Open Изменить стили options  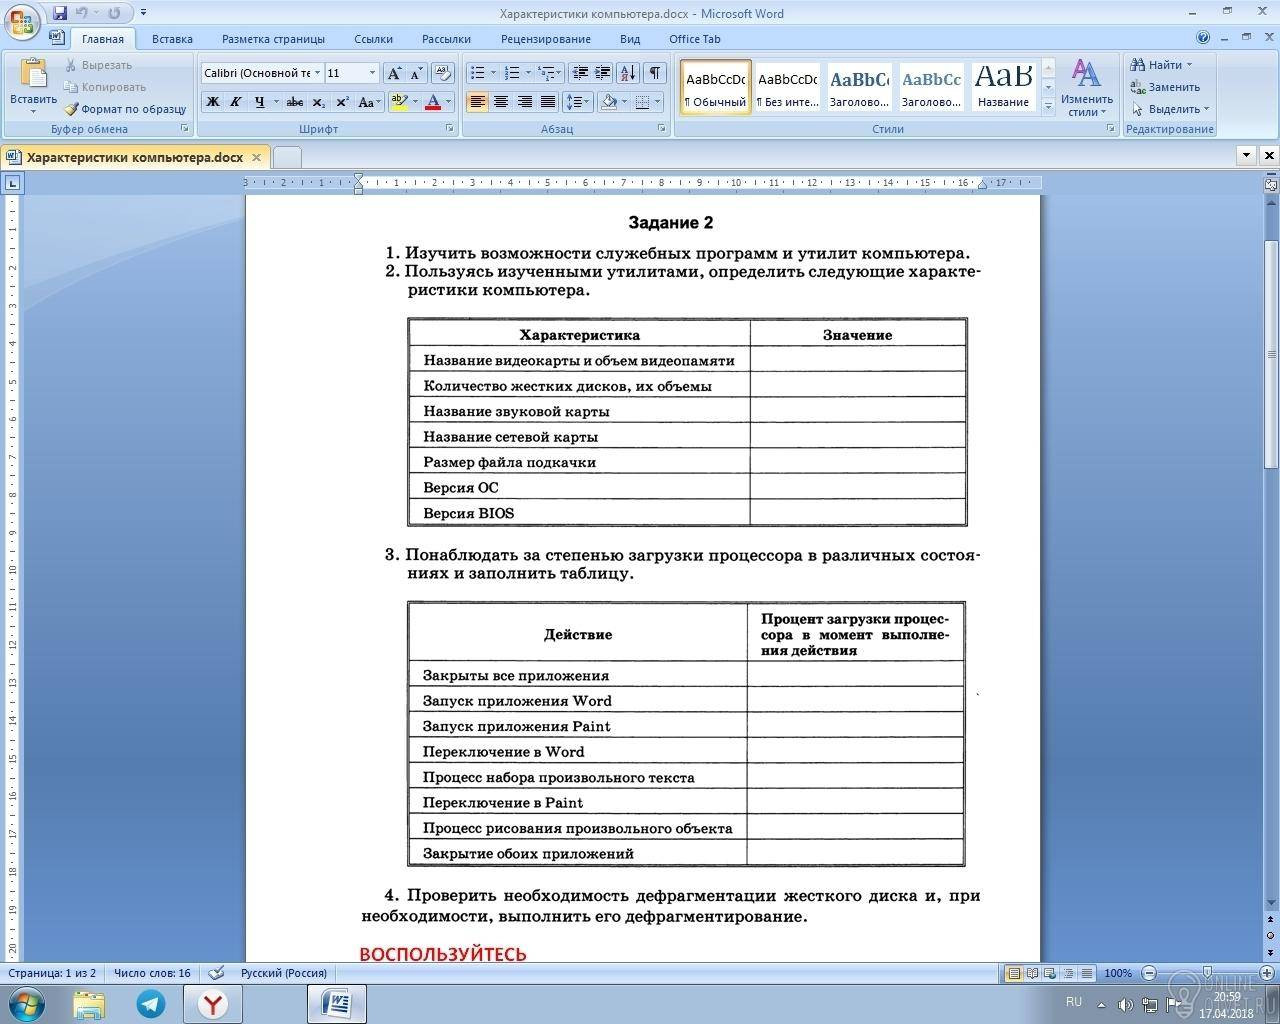tap(1087, 87)
